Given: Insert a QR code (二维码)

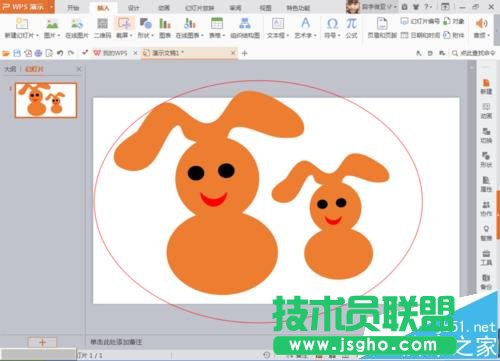Looking at the screenshot, I should pyautogui.click(x=102, y=27).
